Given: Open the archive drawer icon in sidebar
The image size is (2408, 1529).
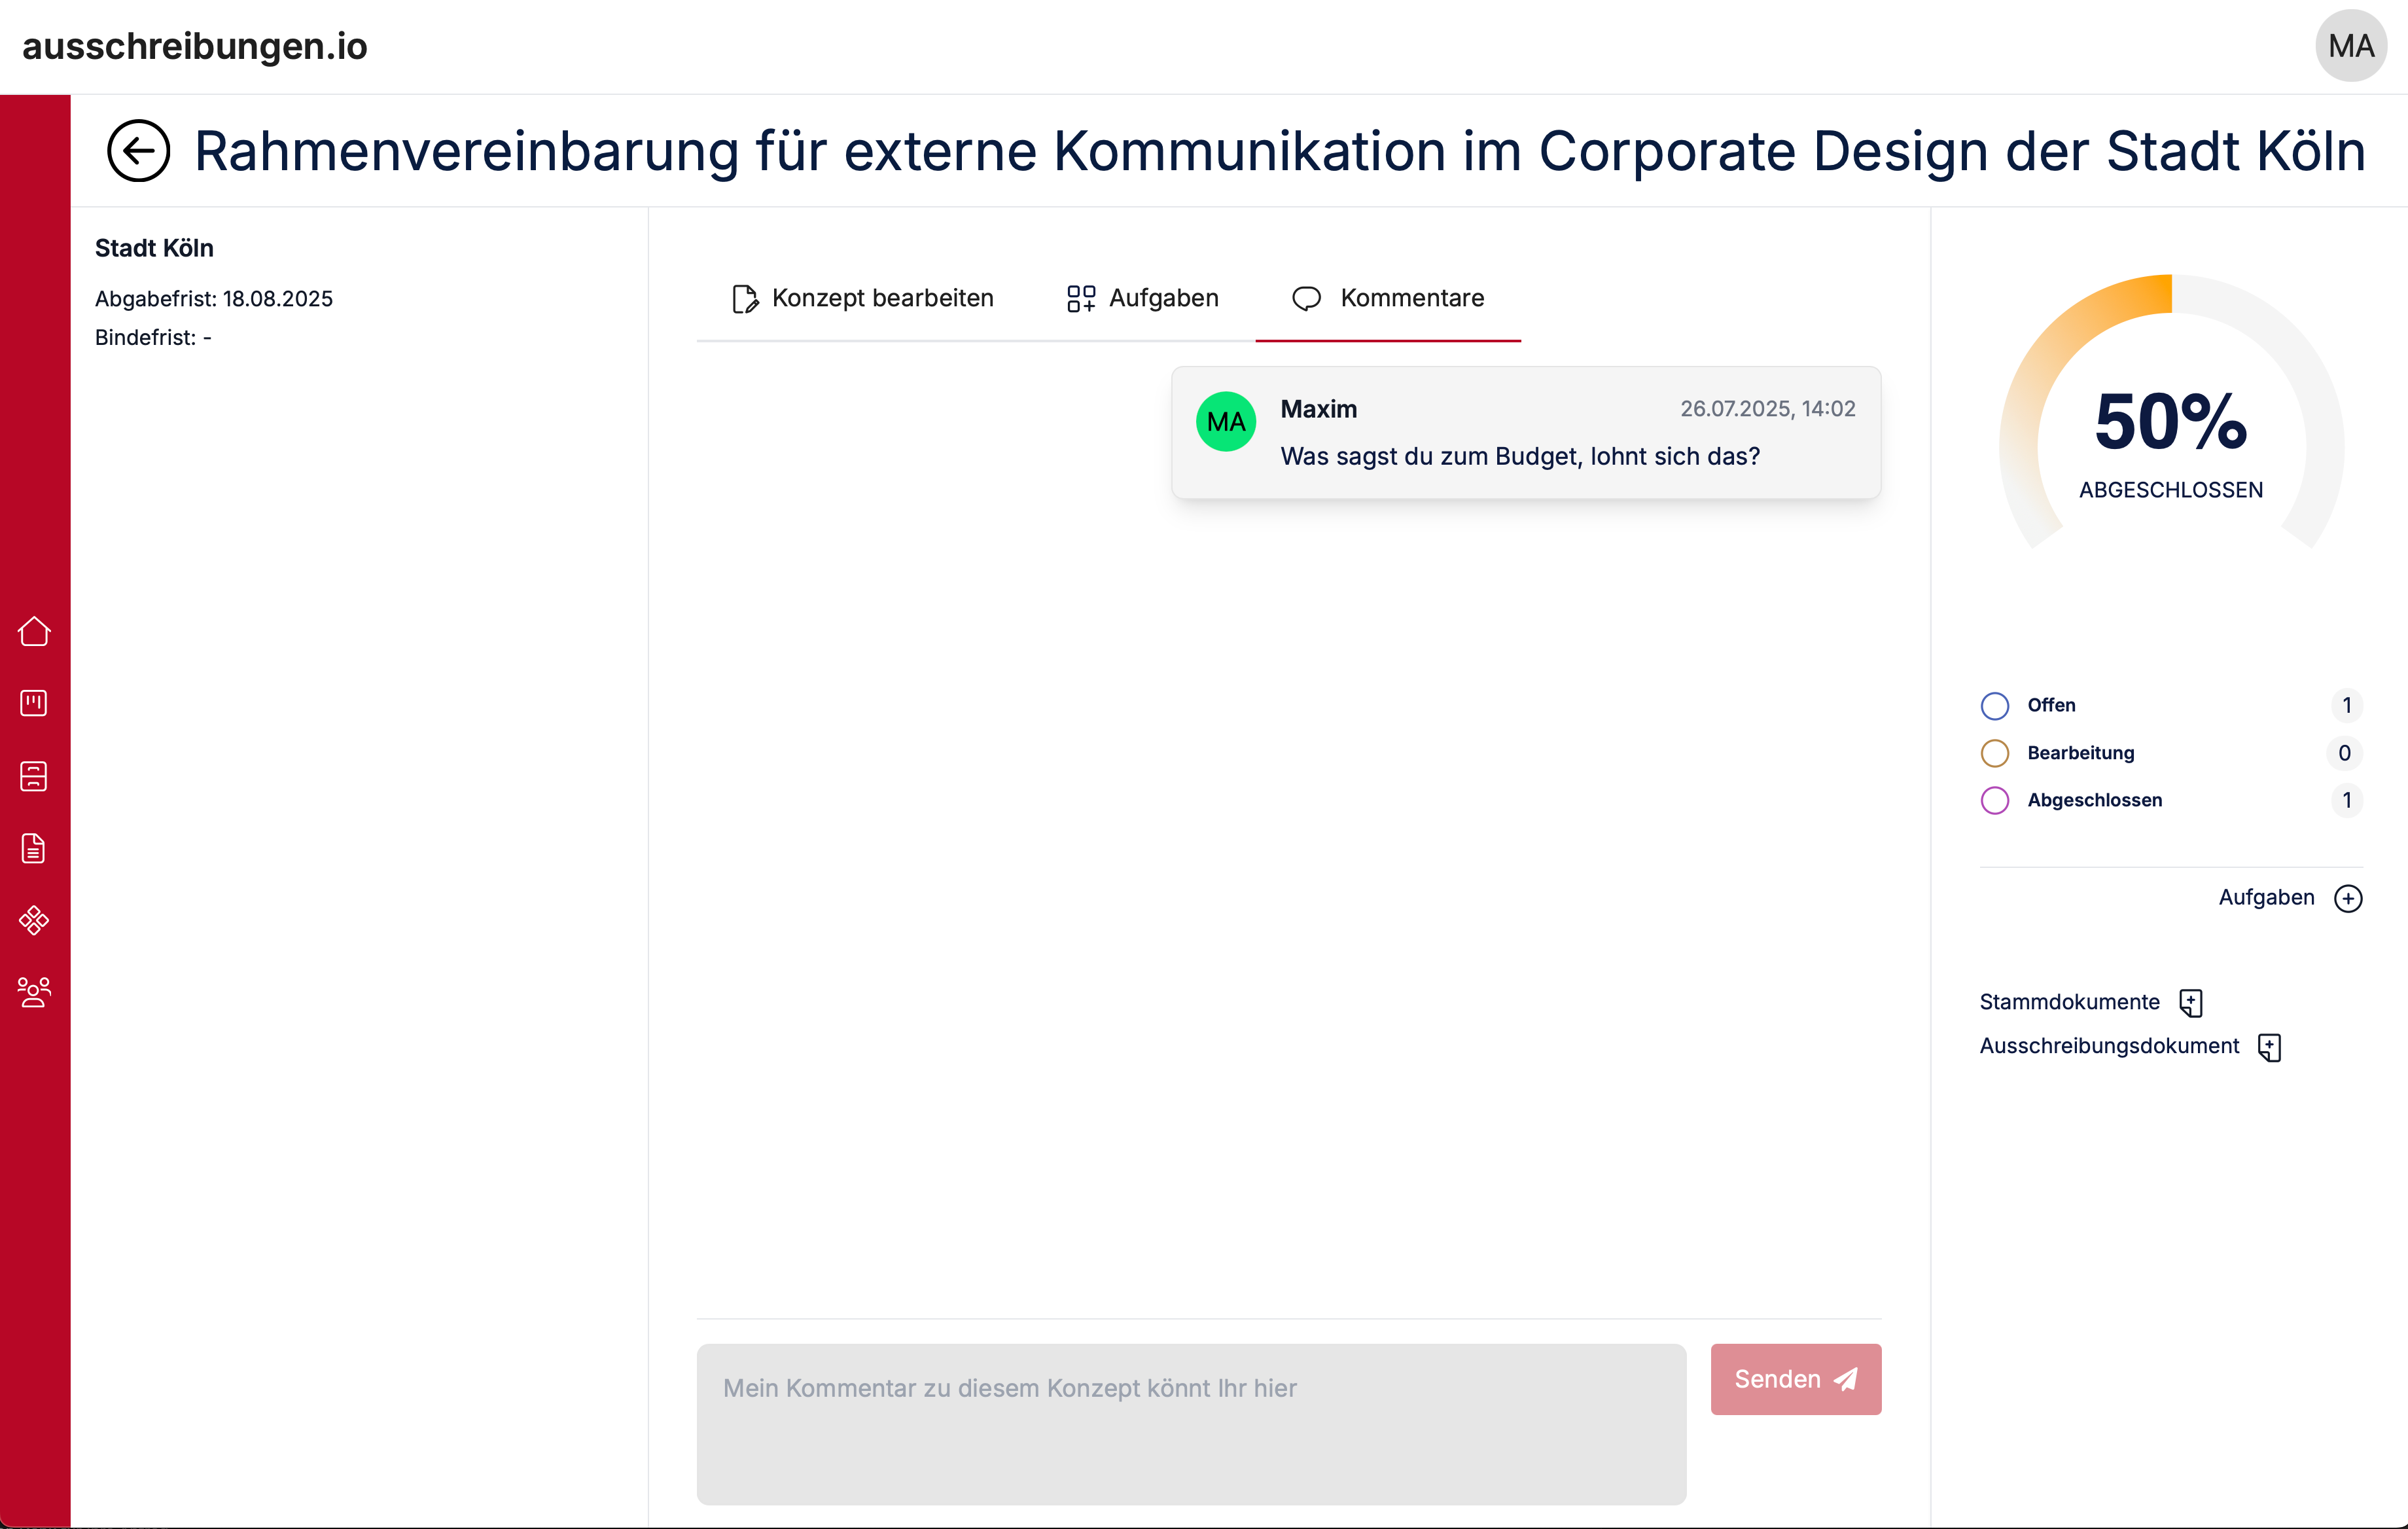Looking at the screenshot, I should [x=34, y=776].
